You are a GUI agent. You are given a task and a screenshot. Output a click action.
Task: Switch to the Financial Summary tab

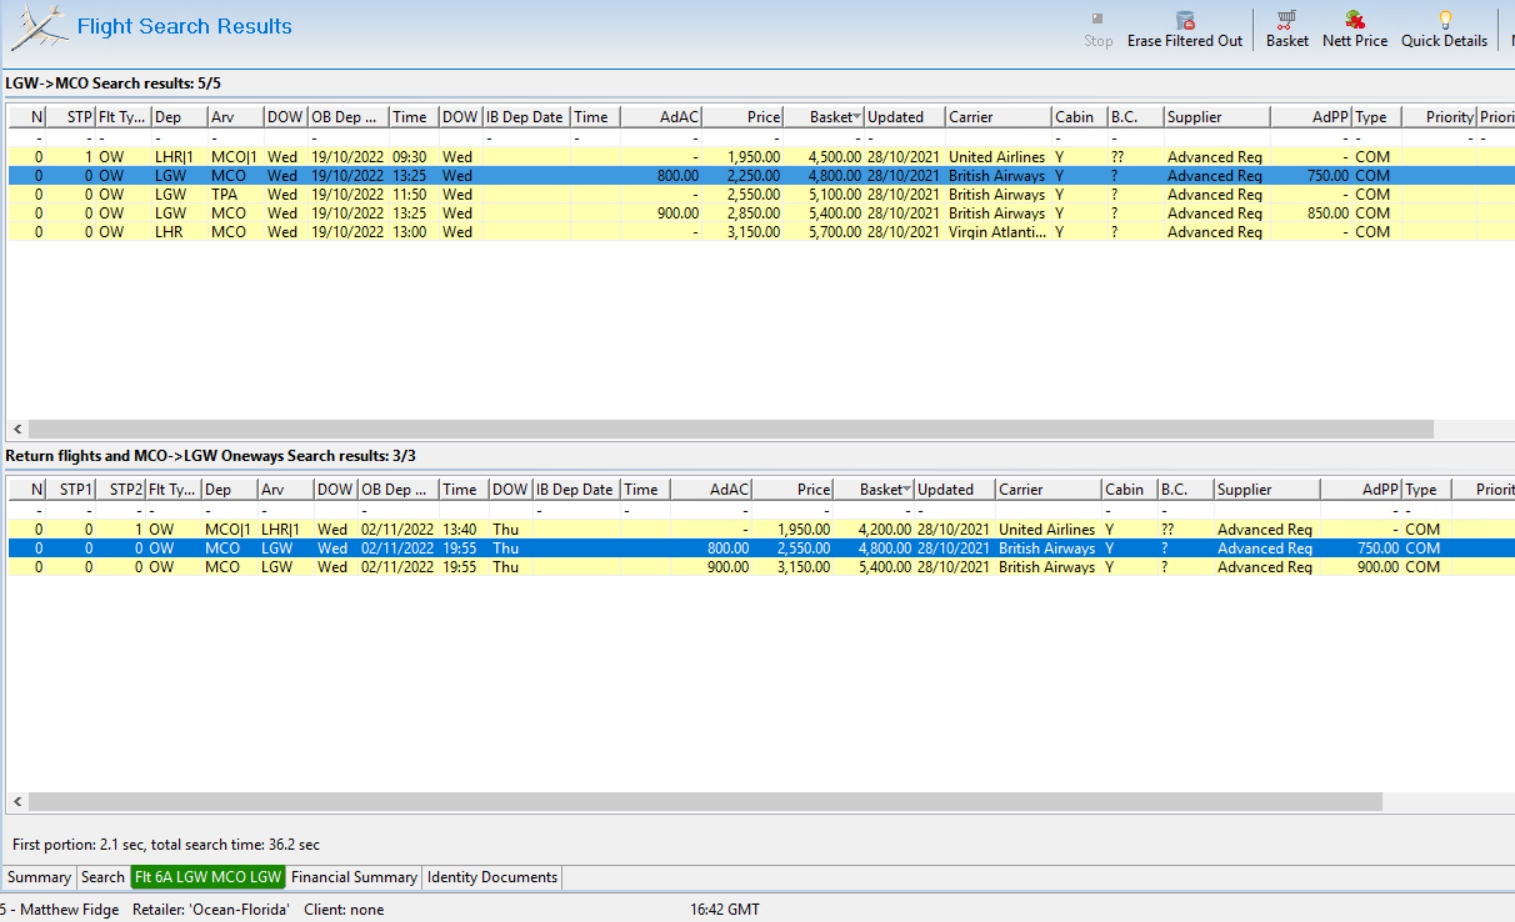click(353, 877)
